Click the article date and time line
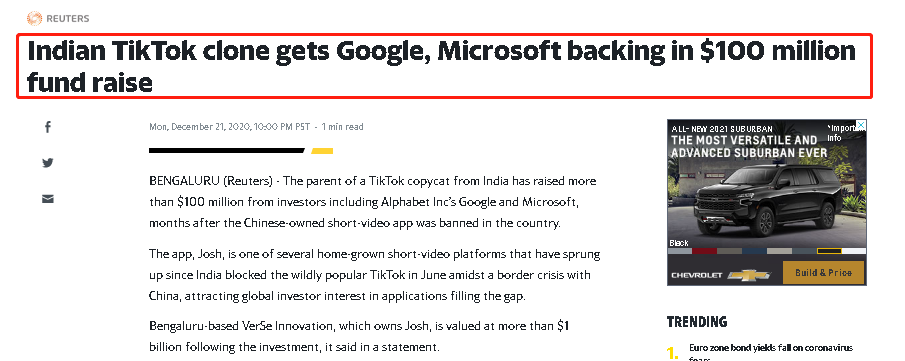 pyautogui.click(x=256, y=126)
